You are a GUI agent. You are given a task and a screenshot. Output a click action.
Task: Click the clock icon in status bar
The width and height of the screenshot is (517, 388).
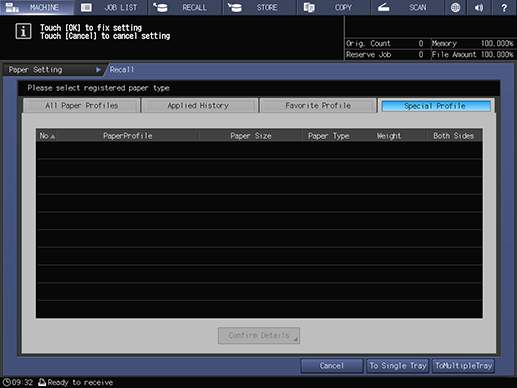(x=6, y=382)
